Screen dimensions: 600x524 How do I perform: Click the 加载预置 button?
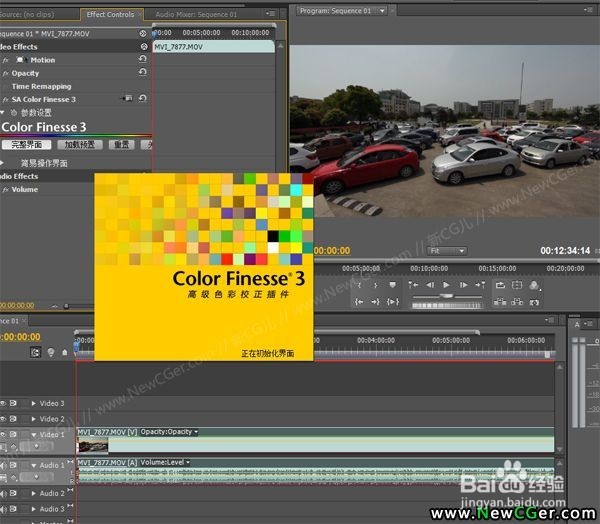point(80,145)
